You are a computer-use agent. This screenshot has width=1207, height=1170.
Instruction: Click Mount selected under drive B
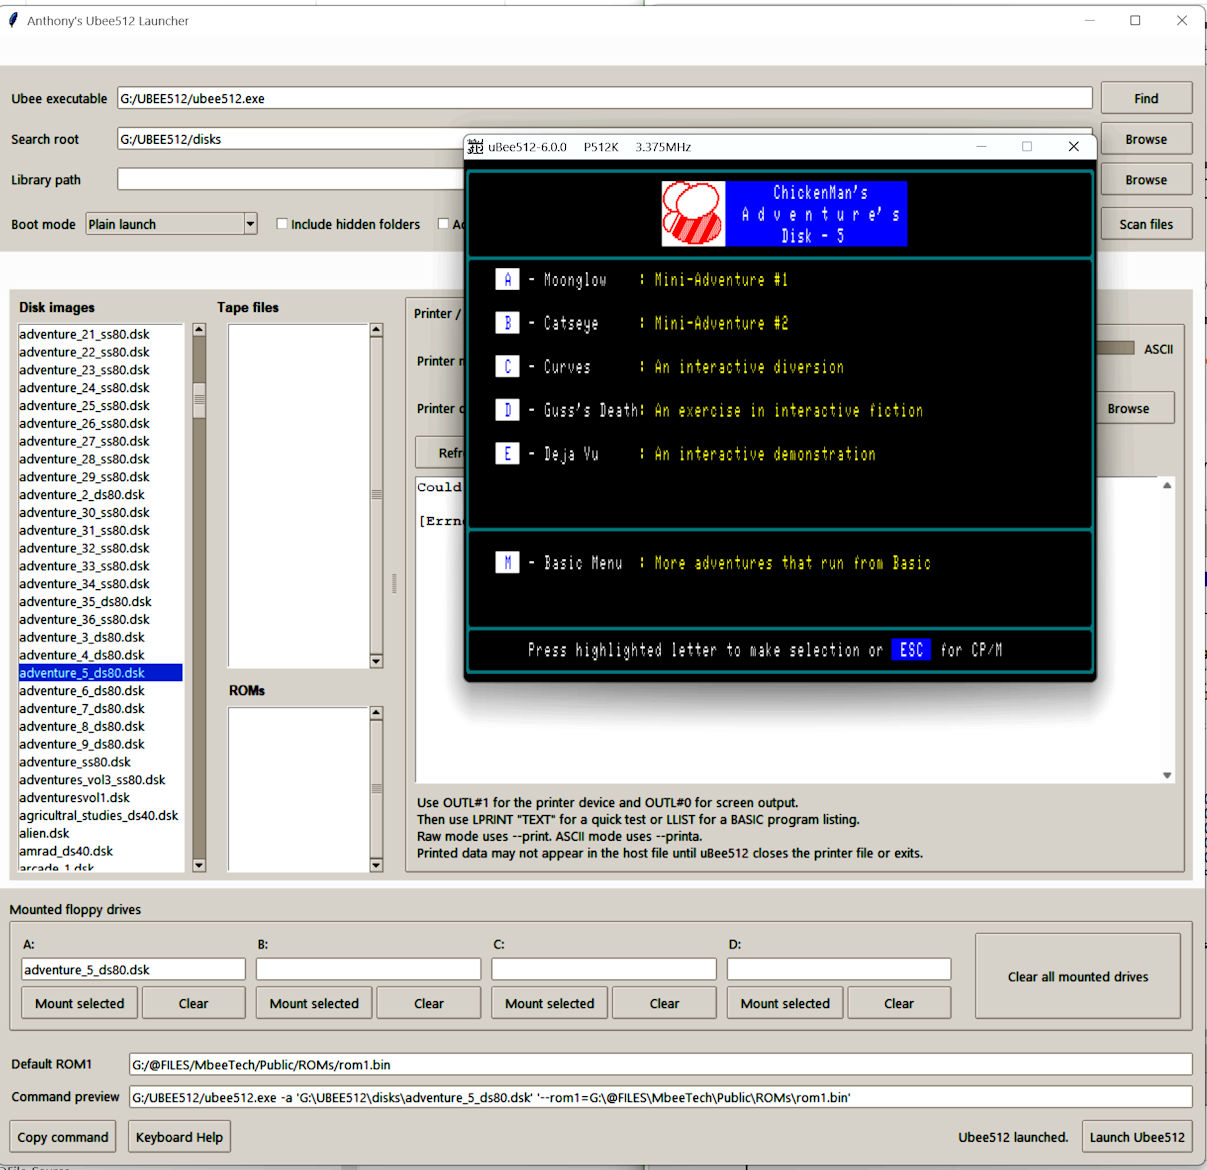(314, 1003)
